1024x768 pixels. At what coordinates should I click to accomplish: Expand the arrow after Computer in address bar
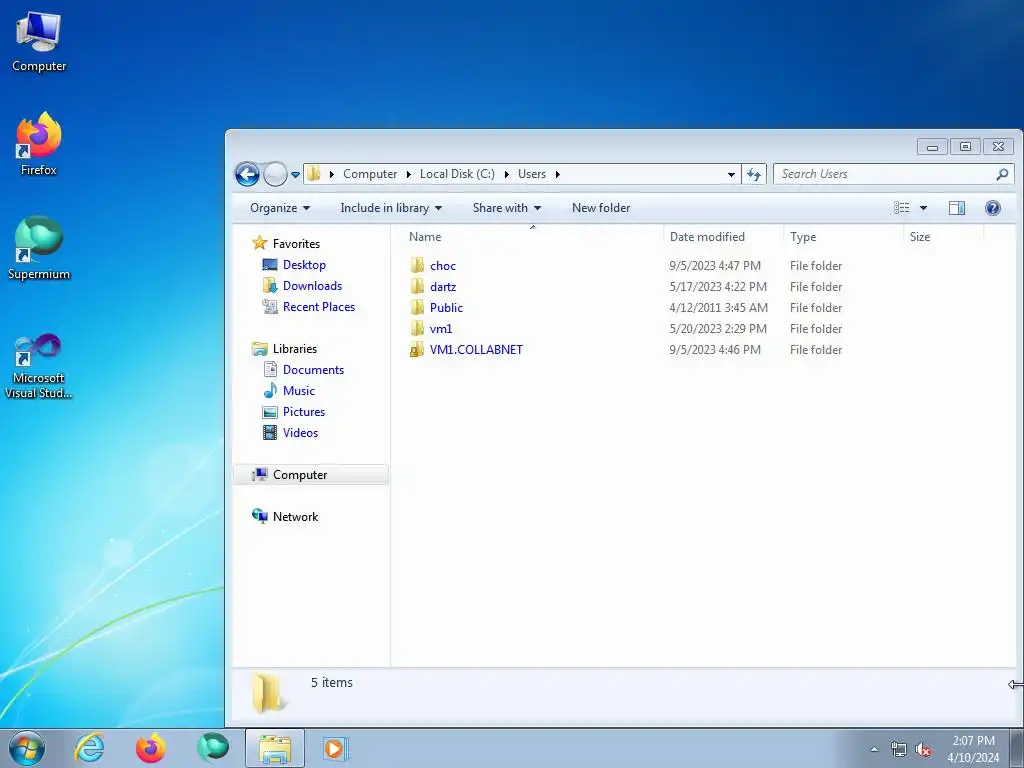click(x=409, y=174)
